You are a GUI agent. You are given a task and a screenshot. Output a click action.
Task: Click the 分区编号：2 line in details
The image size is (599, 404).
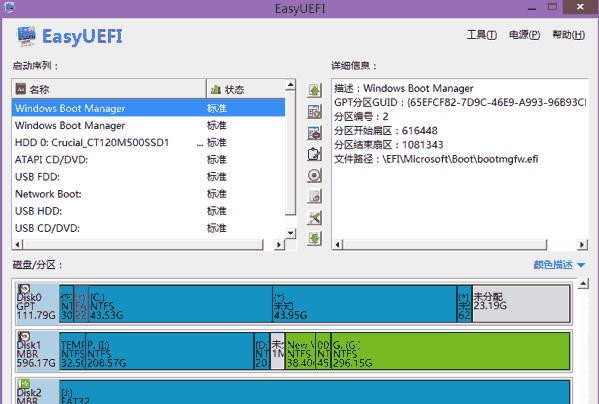[361, 116]
